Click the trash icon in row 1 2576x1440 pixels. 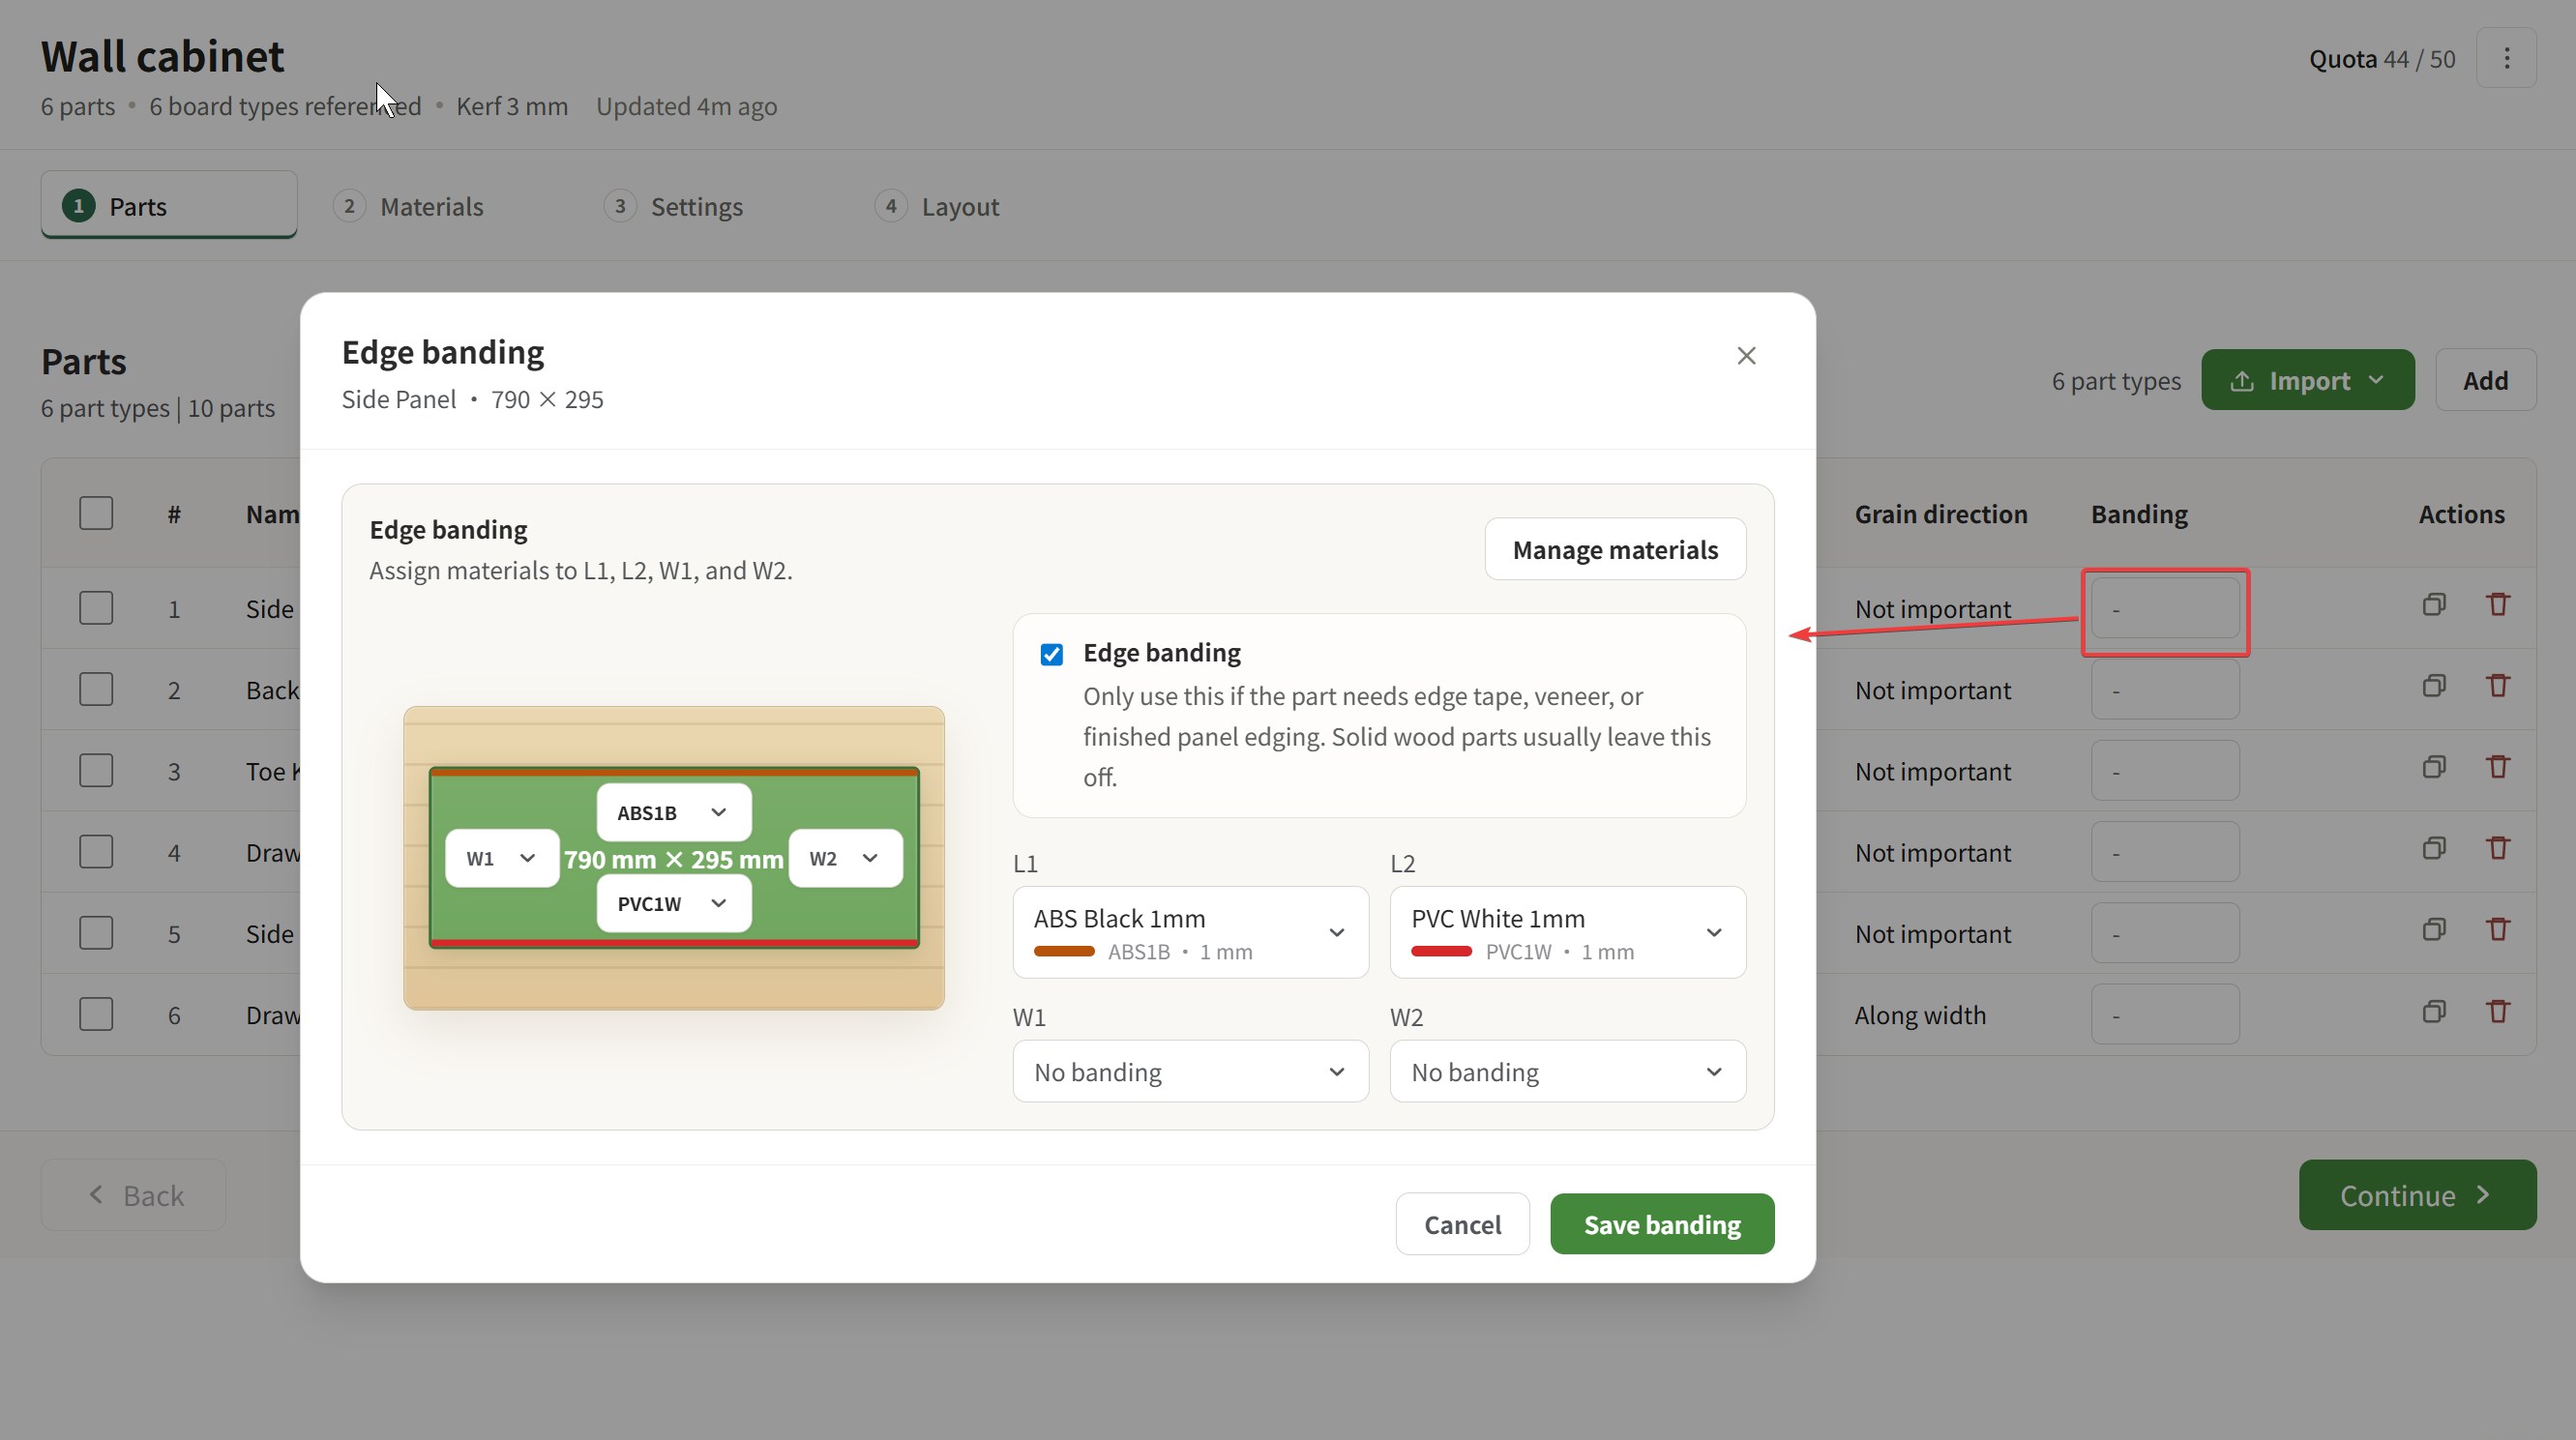2498,605
